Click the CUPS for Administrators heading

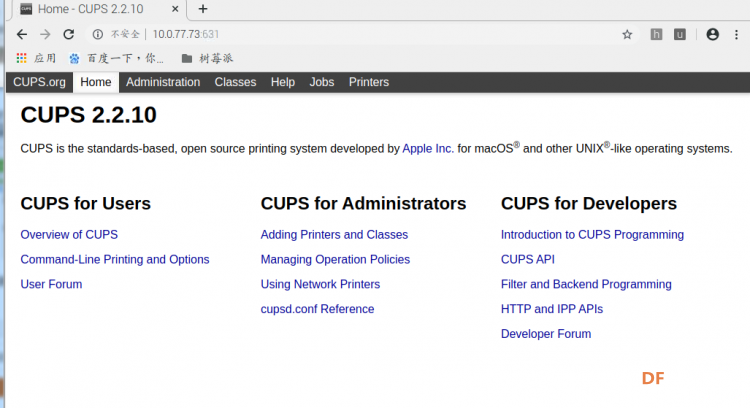pos(363,204)
